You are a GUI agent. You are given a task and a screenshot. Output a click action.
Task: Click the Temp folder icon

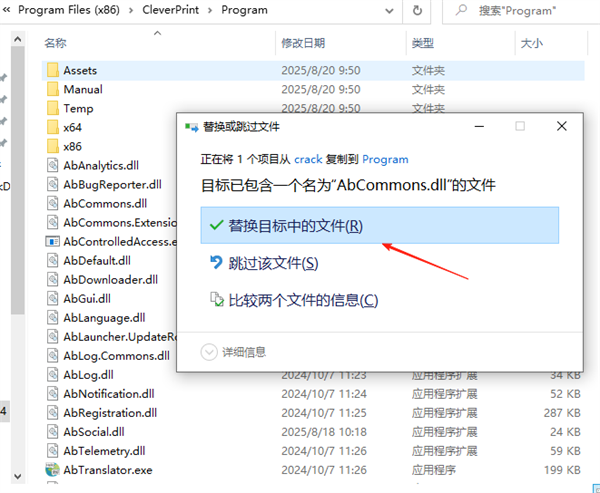click(x=52, y=108)
